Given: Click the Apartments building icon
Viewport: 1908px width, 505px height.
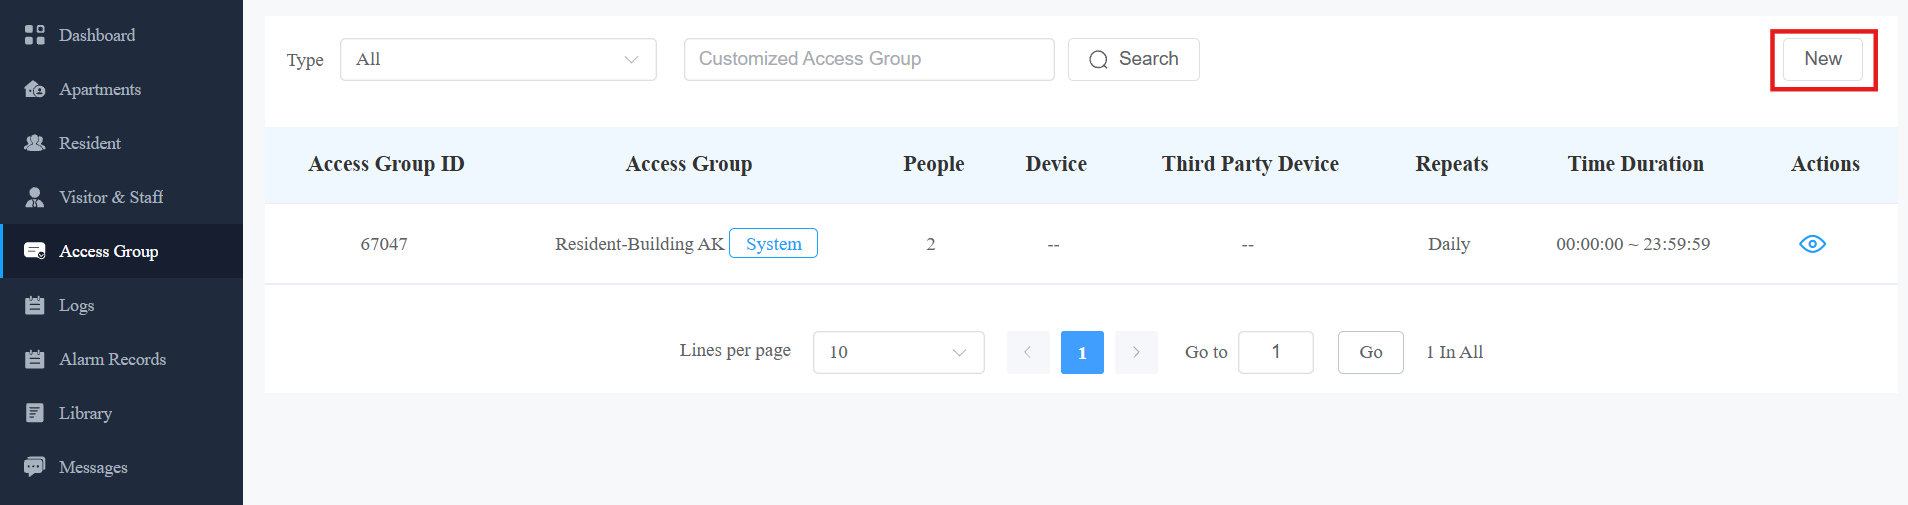Looking at the screenshot, I should pos(35,89).
